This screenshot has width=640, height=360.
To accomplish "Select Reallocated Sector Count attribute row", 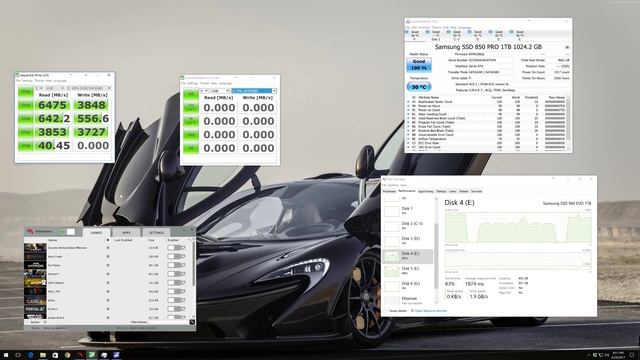I will click(486, 102).
